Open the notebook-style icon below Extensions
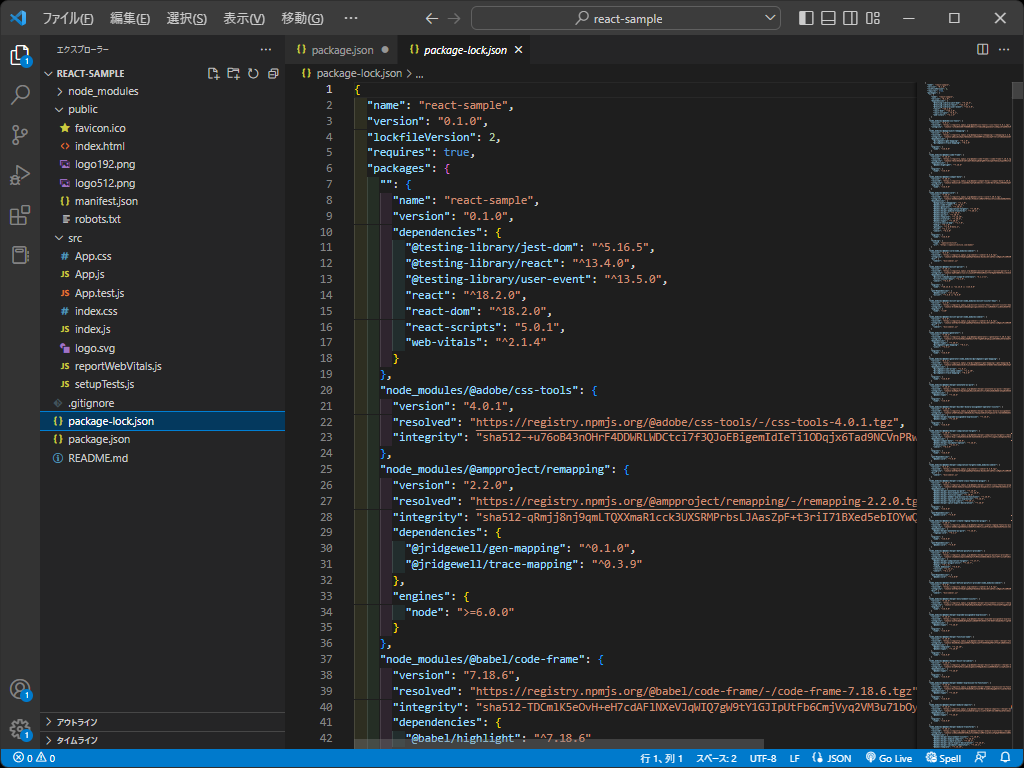This screenshot has height=768, width=1024. (x=20, y=255)
